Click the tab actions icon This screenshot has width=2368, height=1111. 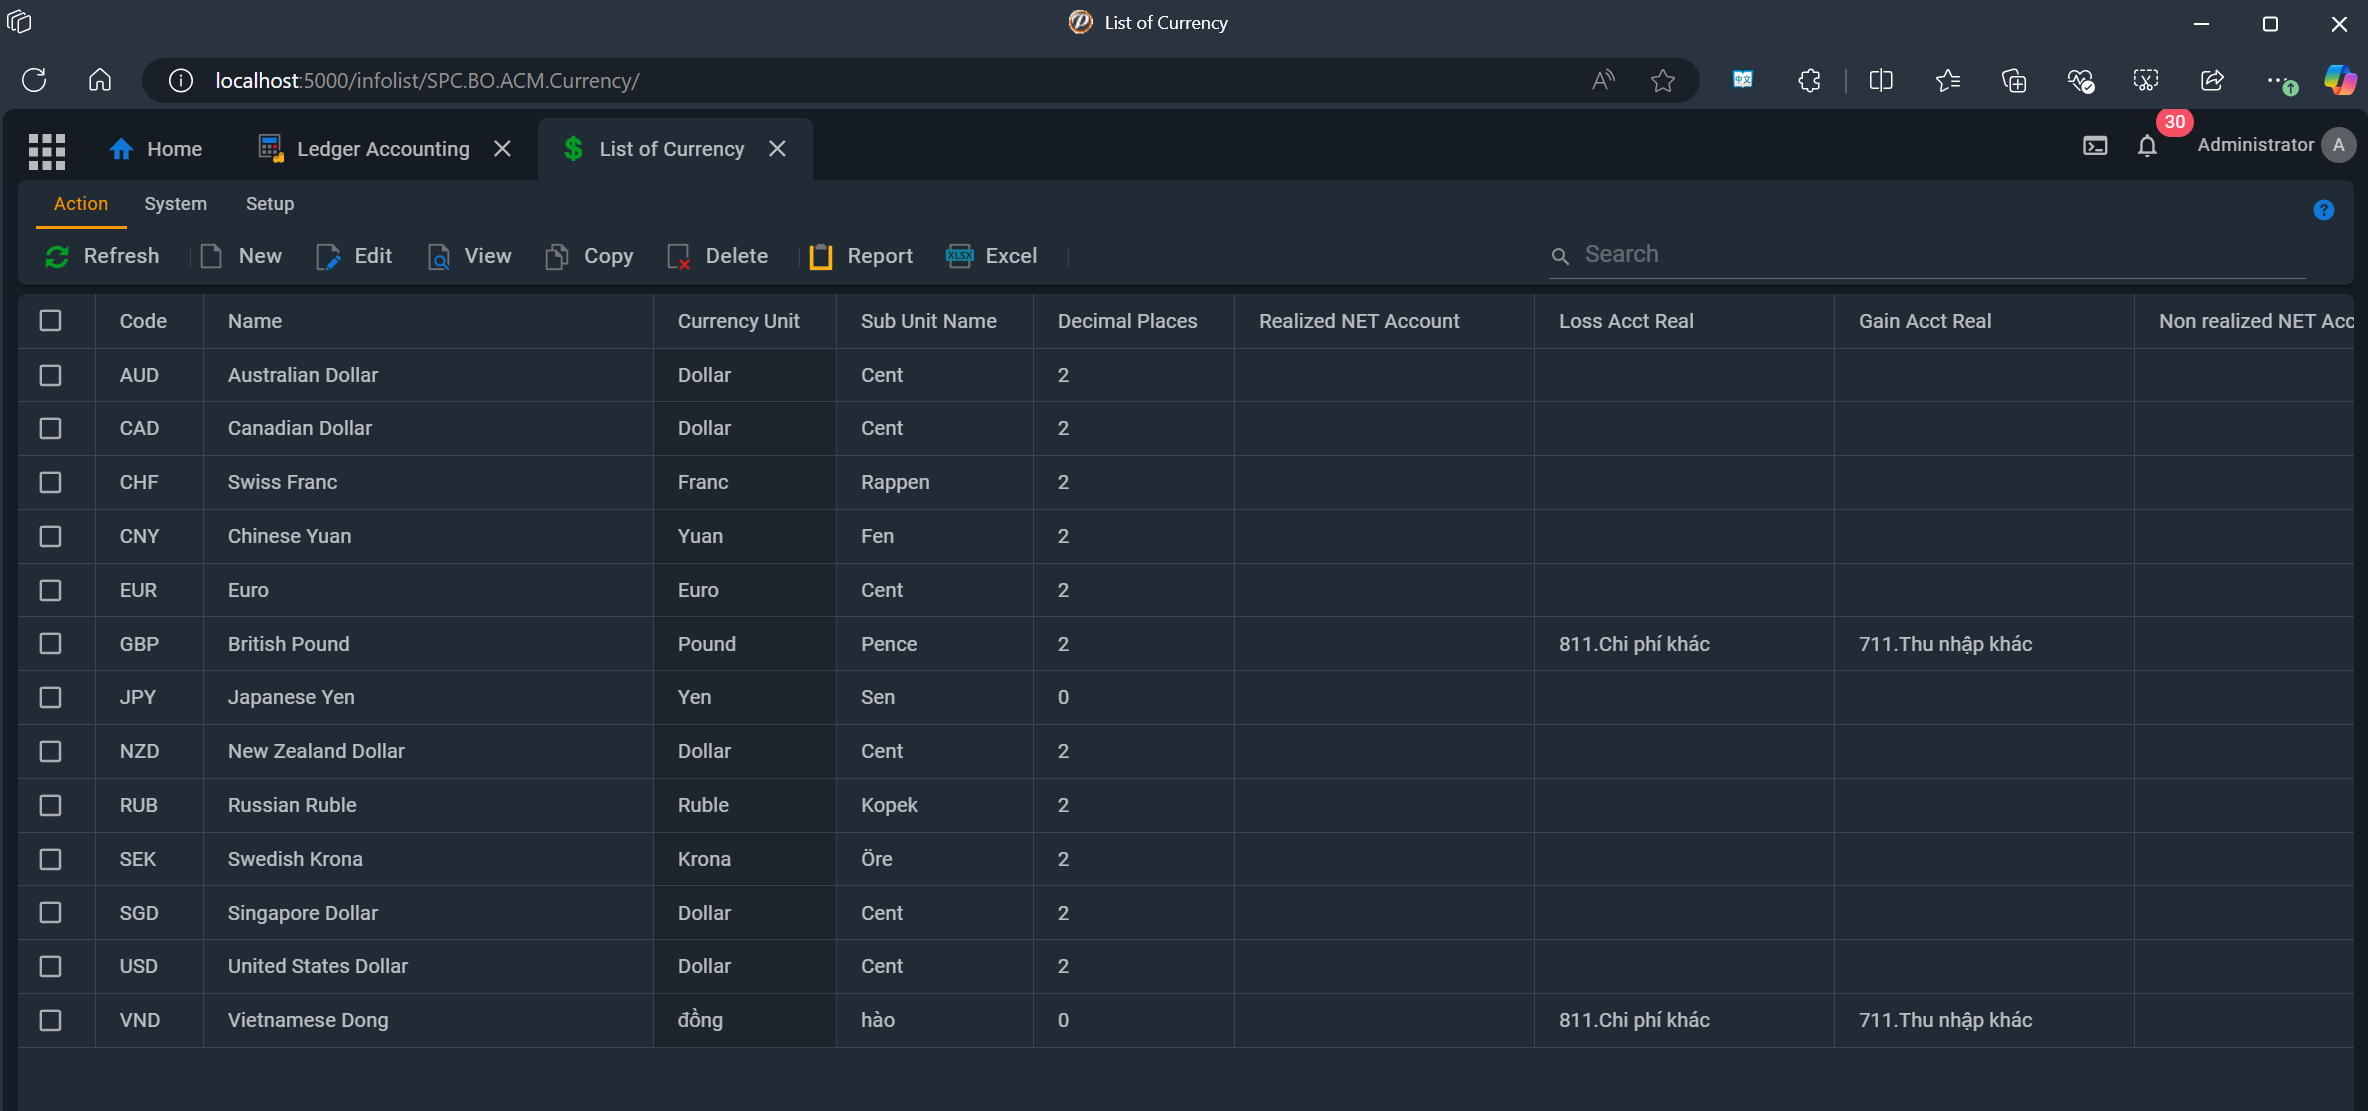pos(19,22)
